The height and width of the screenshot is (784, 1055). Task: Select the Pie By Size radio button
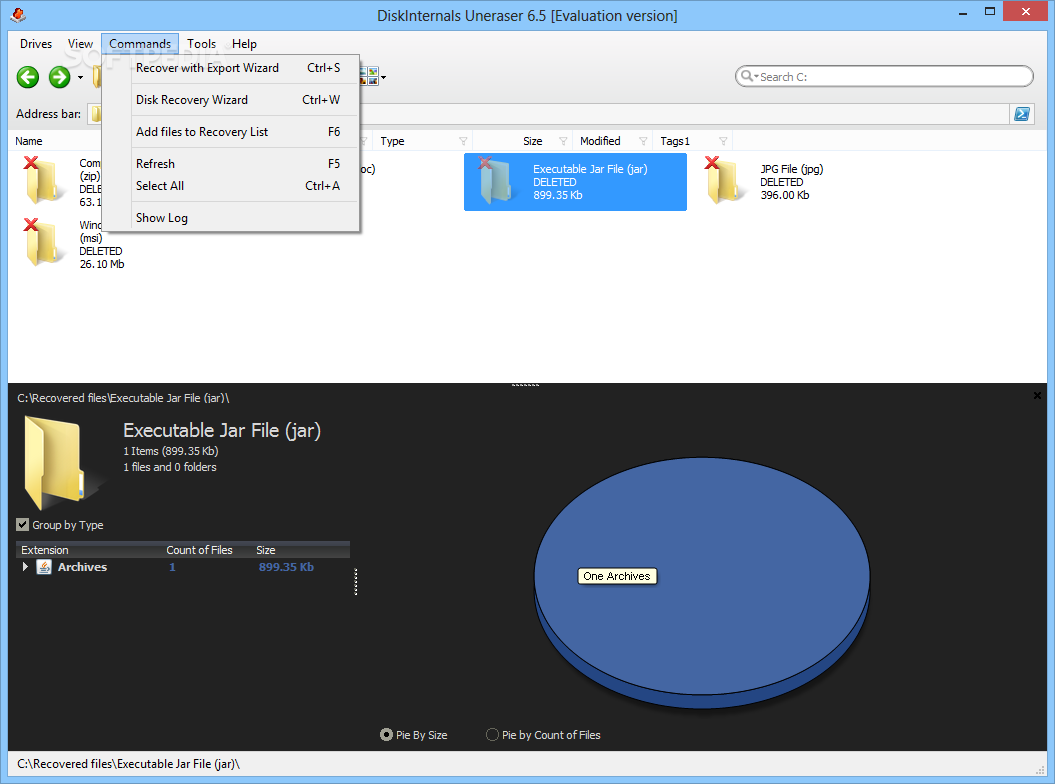click(386, 735)
